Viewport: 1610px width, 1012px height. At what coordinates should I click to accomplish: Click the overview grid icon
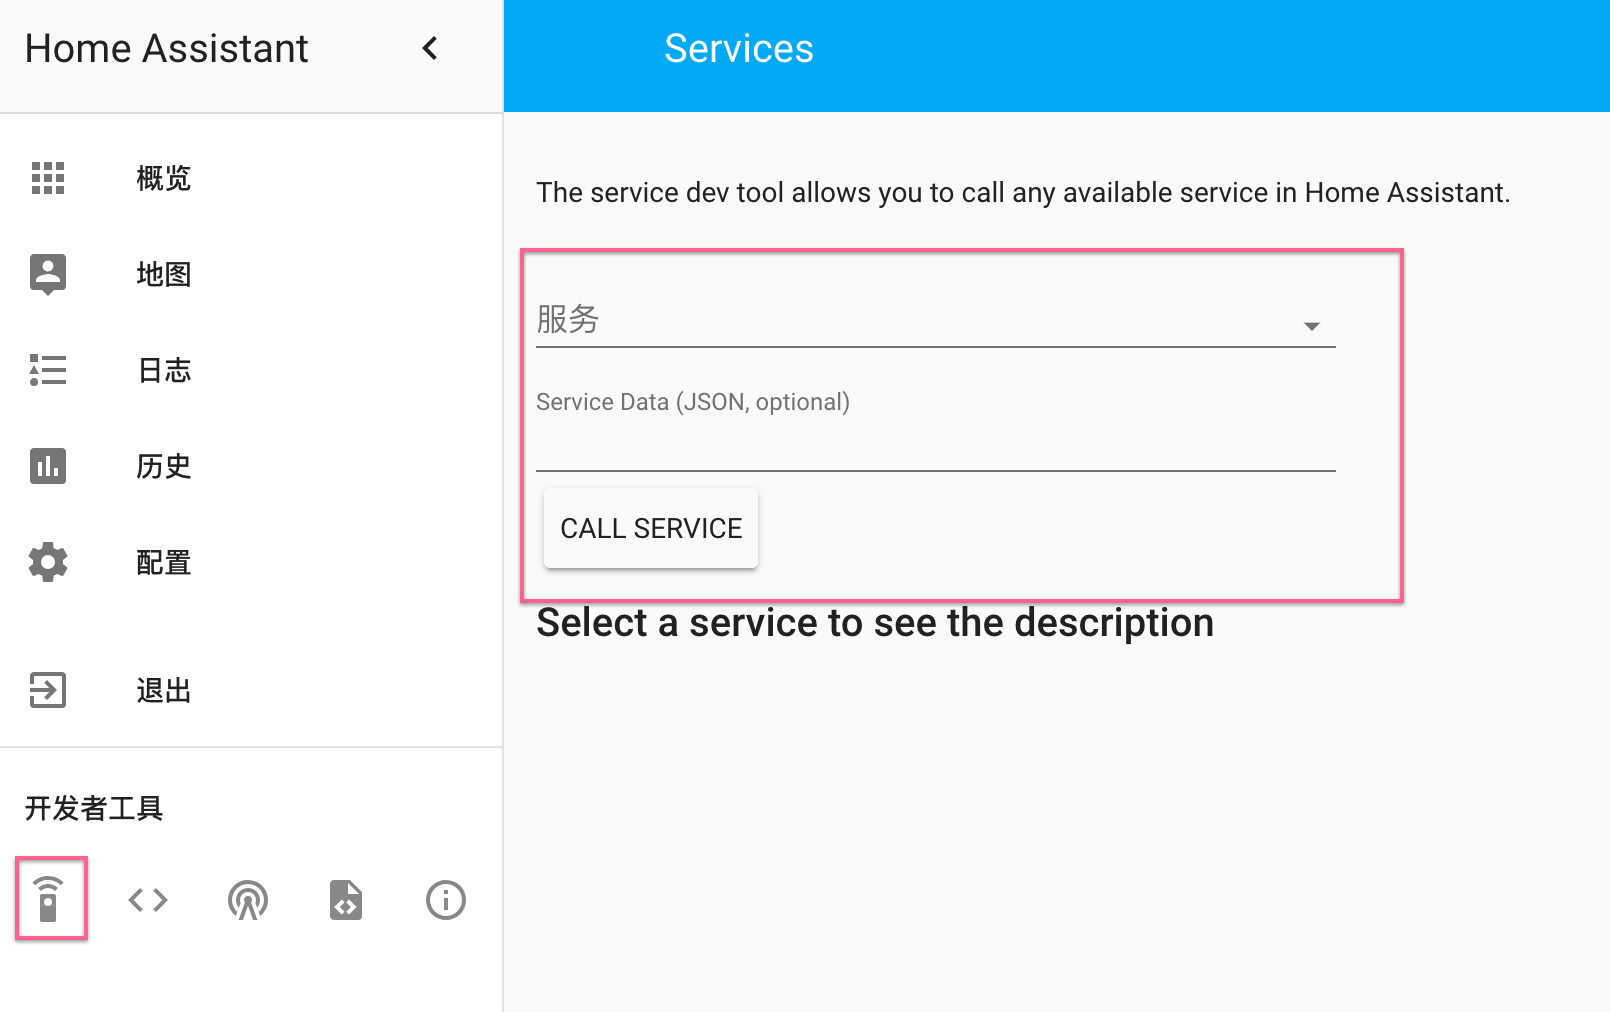[x=48, y=178]
